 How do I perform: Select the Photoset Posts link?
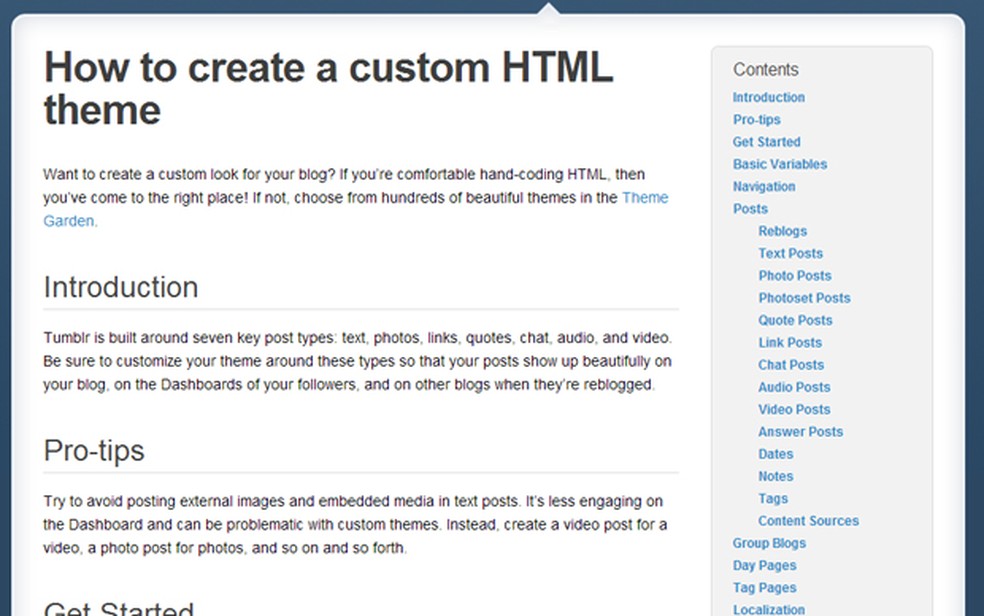804,298
